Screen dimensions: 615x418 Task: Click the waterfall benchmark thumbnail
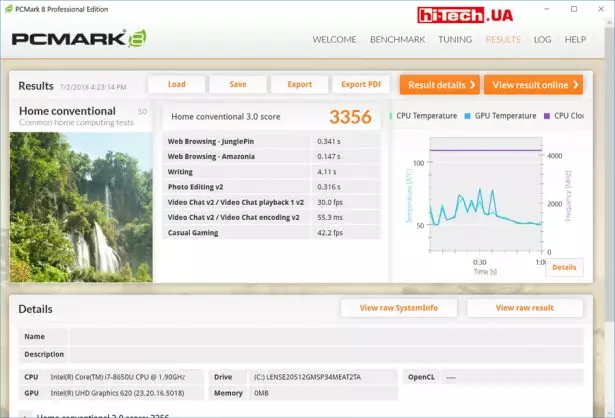81,206
